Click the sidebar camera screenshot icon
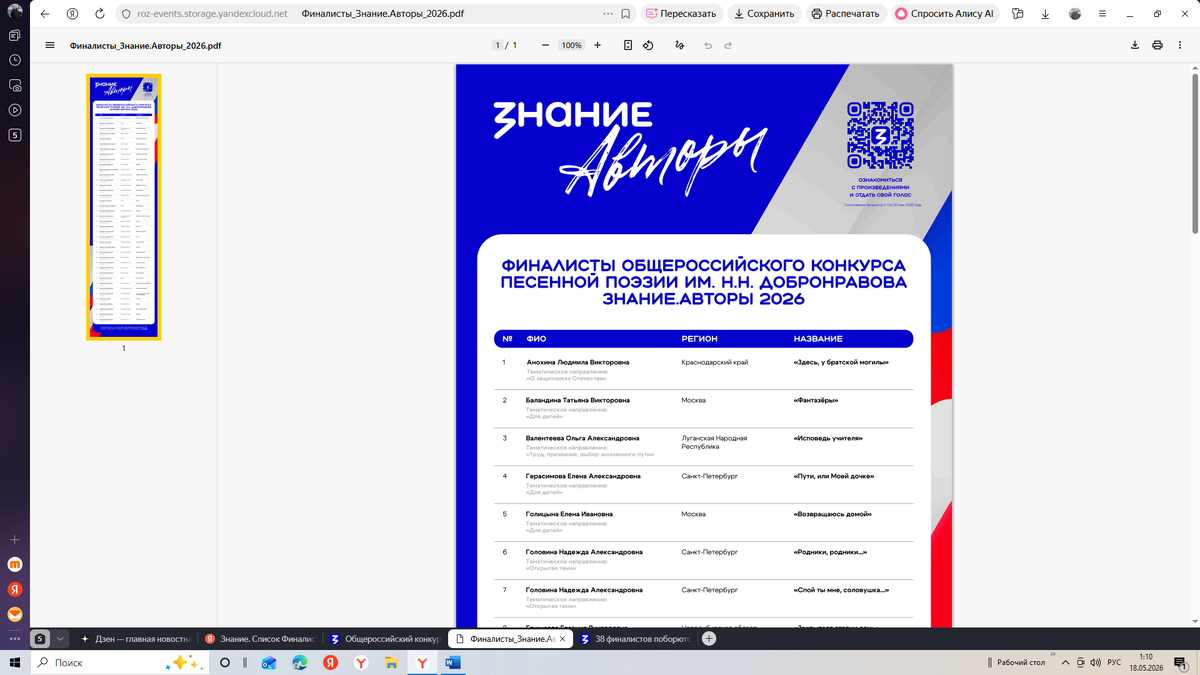Screen dimensions: 1200x675 15,85
